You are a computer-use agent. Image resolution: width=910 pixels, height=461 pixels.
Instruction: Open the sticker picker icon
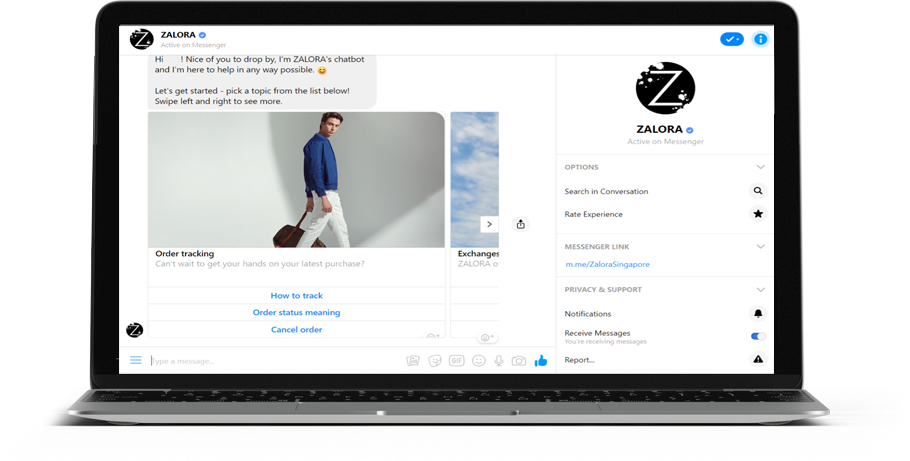pyautogui.click(x=435, y=361)
